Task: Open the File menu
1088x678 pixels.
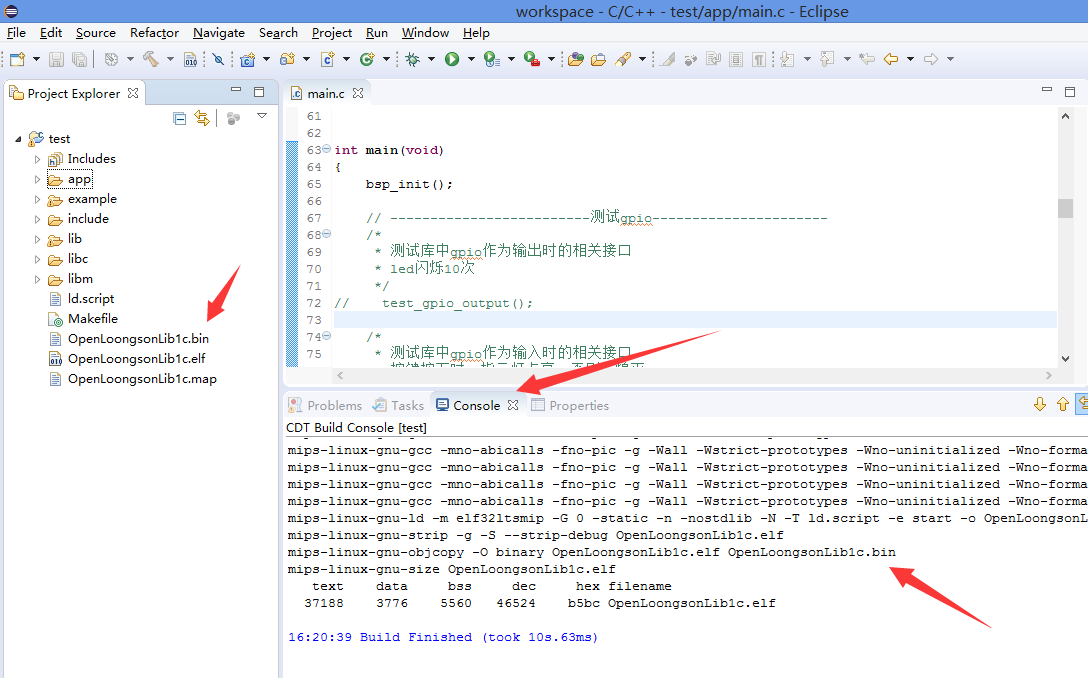Action: [x=16, y=33]
